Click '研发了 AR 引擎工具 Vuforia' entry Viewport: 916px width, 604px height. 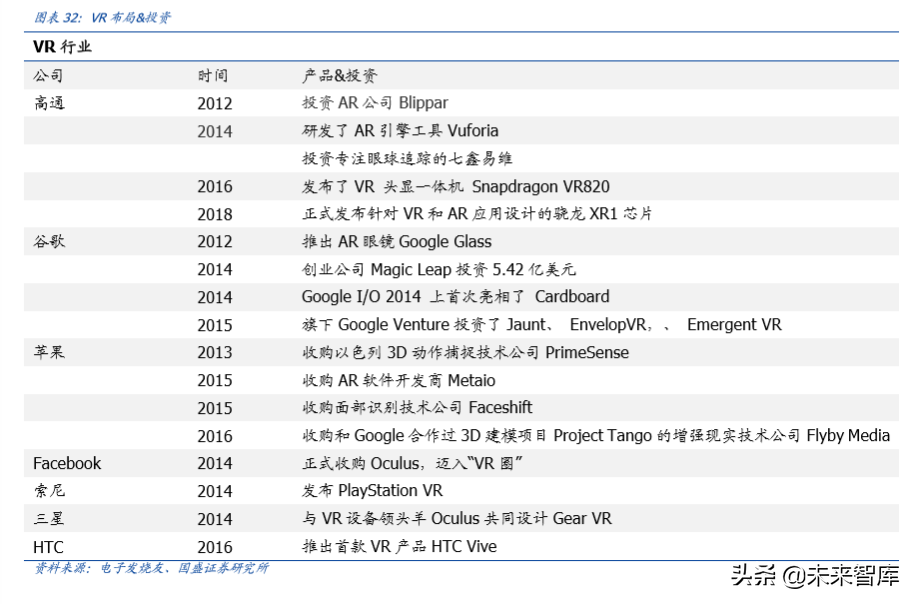(400, 131)
